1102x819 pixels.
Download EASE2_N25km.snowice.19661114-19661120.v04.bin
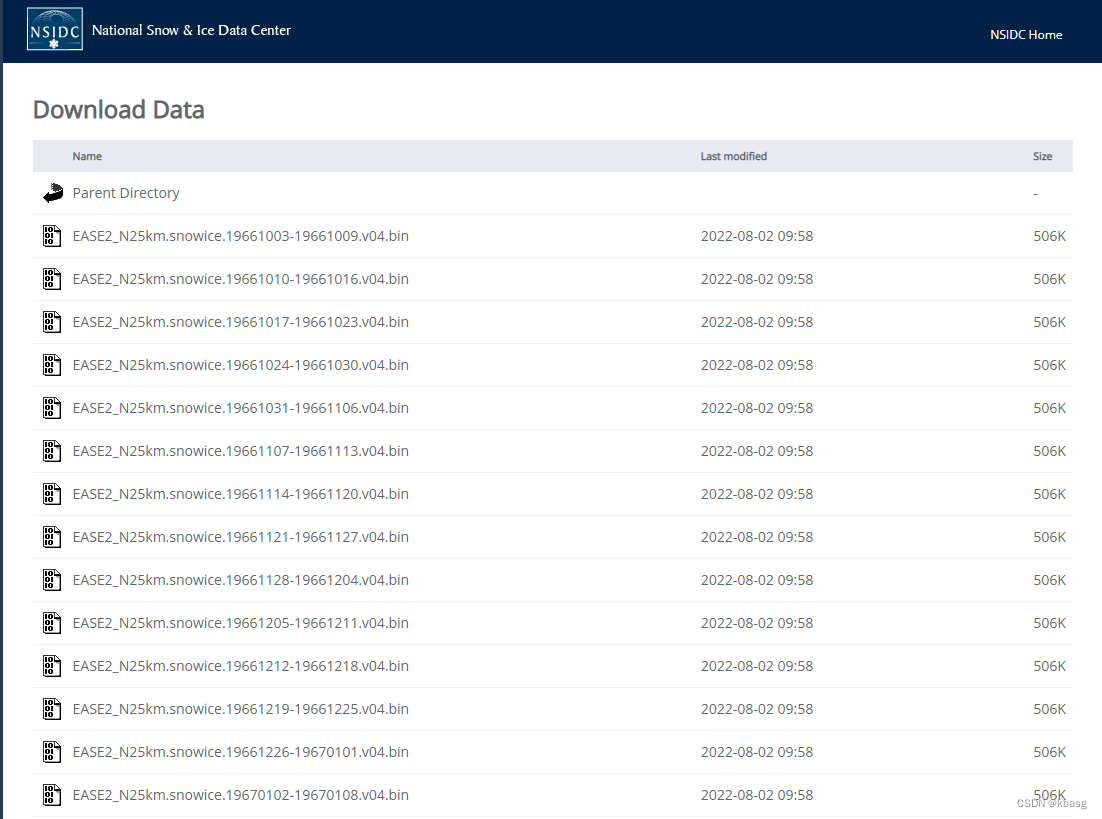pos(240,494)
